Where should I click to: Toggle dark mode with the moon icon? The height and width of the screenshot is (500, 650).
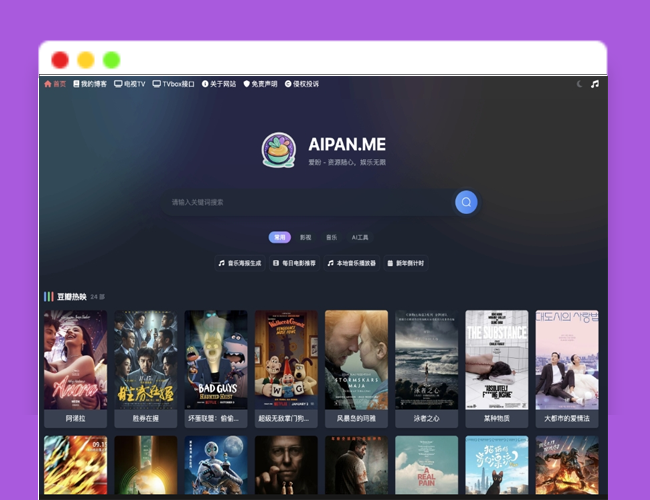pyautogui.click(x=579, y=84)
